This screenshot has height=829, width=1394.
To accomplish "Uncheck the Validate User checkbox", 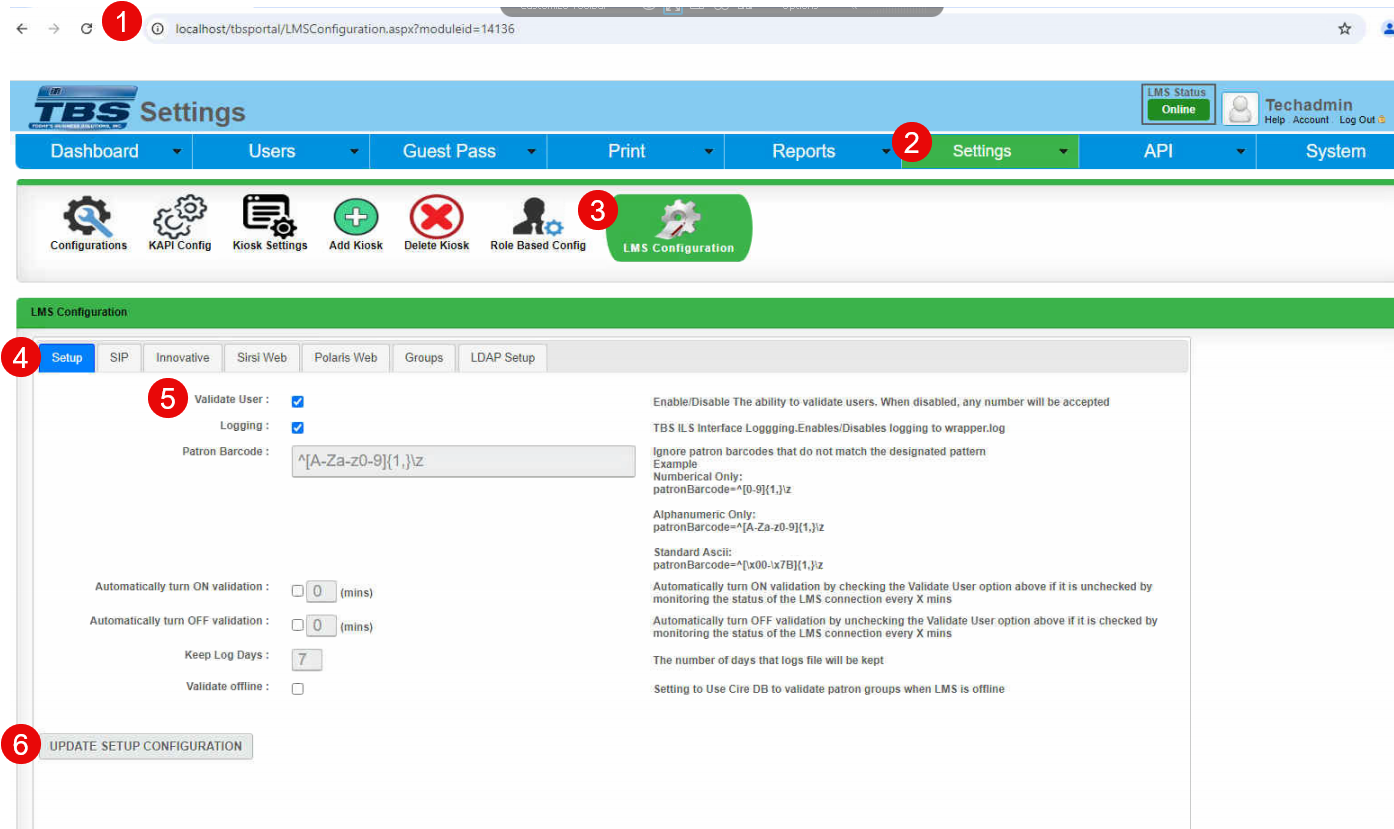I will (297, 402).
